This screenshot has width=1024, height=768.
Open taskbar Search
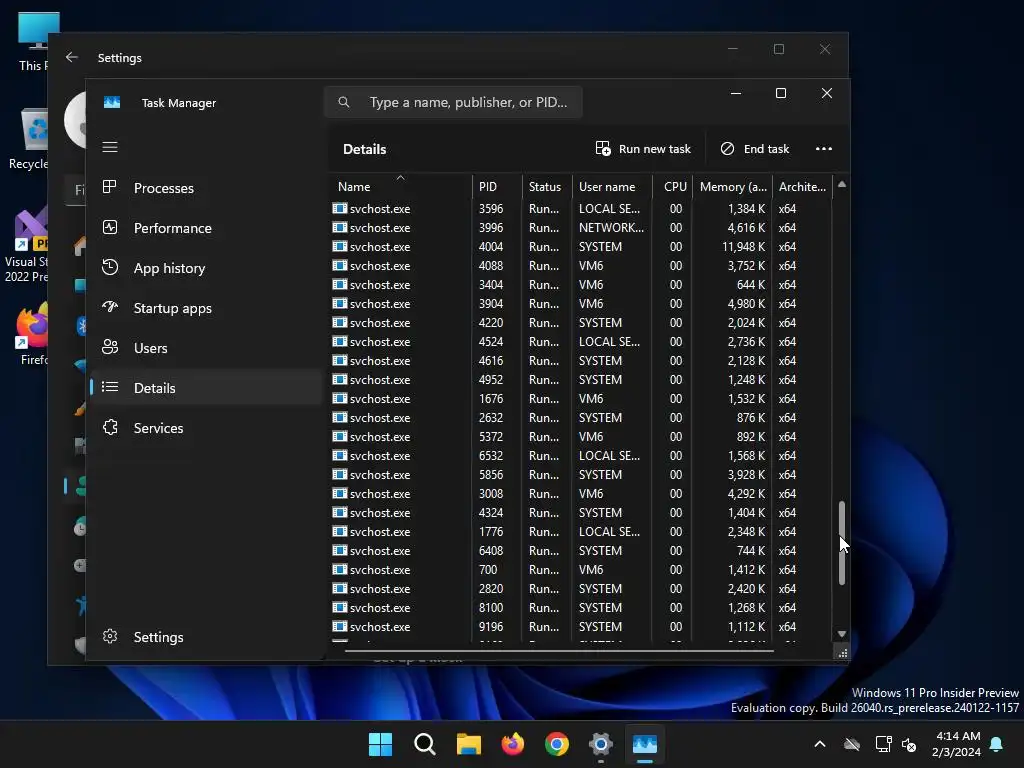coord(424,744)
